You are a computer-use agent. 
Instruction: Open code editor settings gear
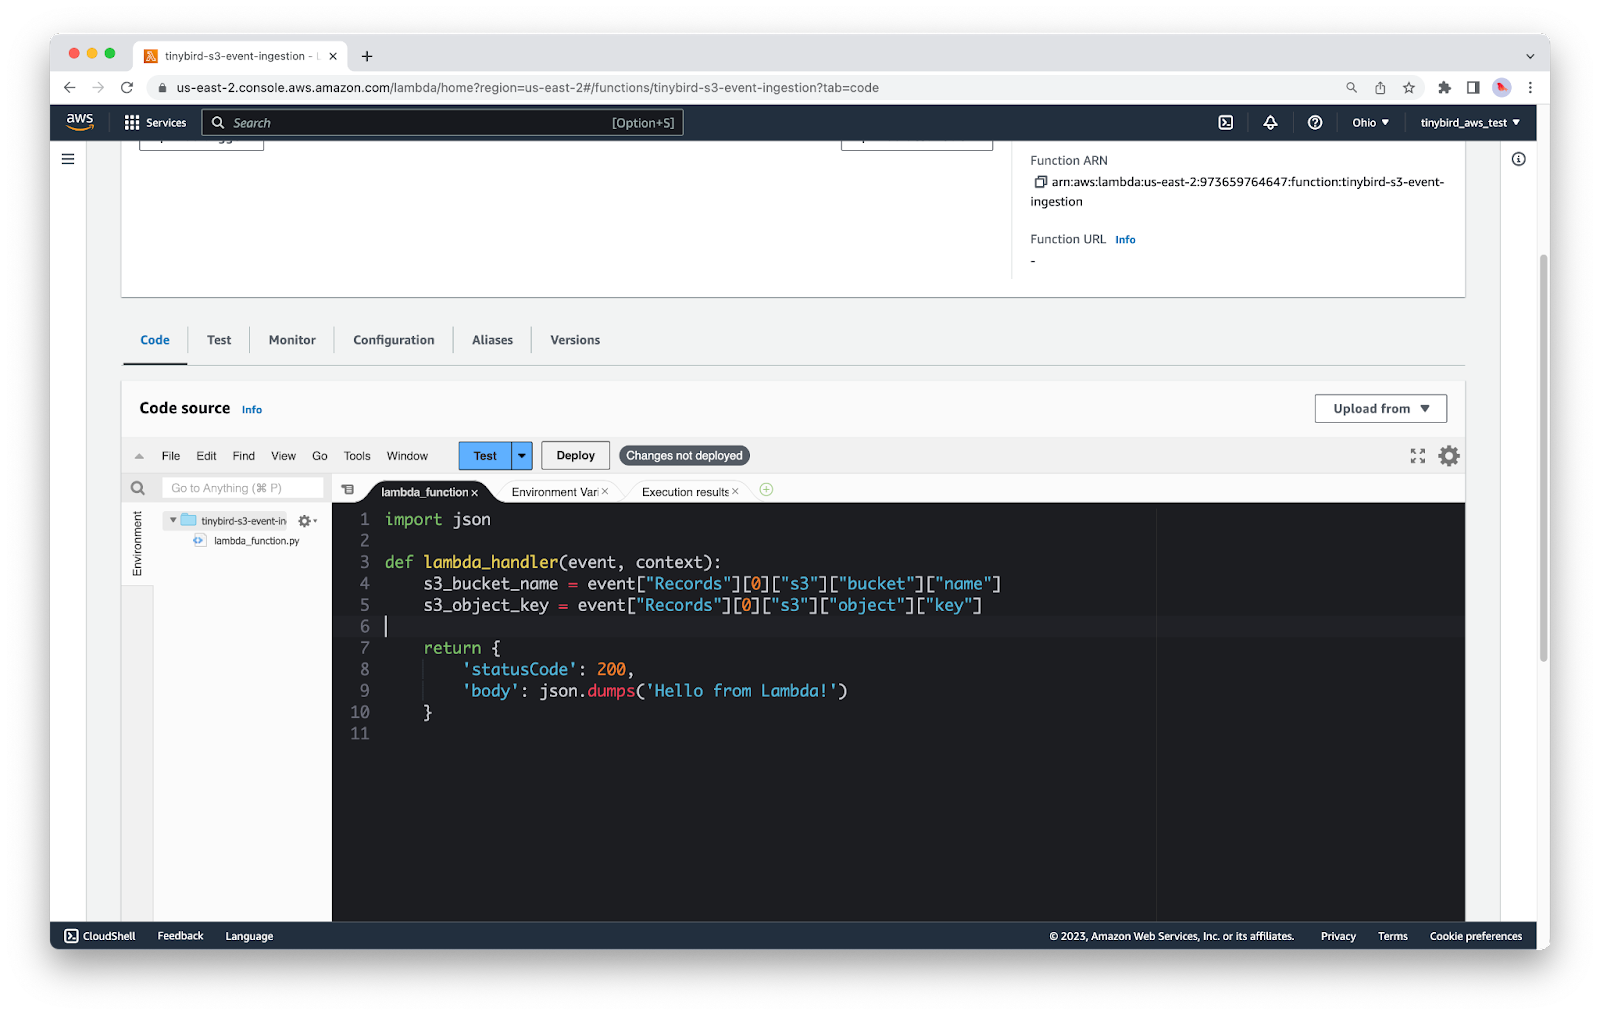pyautogui.click(x=1448, y=456)
